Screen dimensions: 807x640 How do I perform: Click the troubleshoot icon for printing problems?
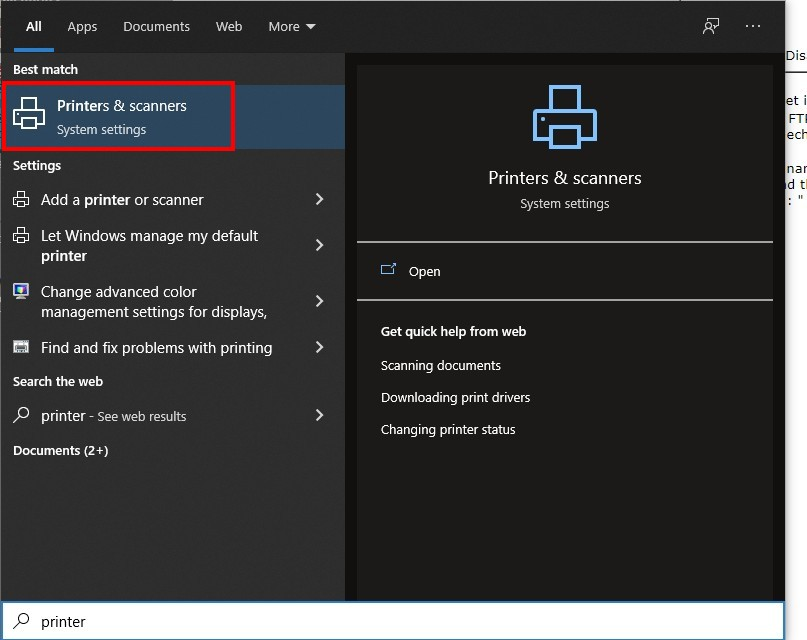[x=21, y=347]
